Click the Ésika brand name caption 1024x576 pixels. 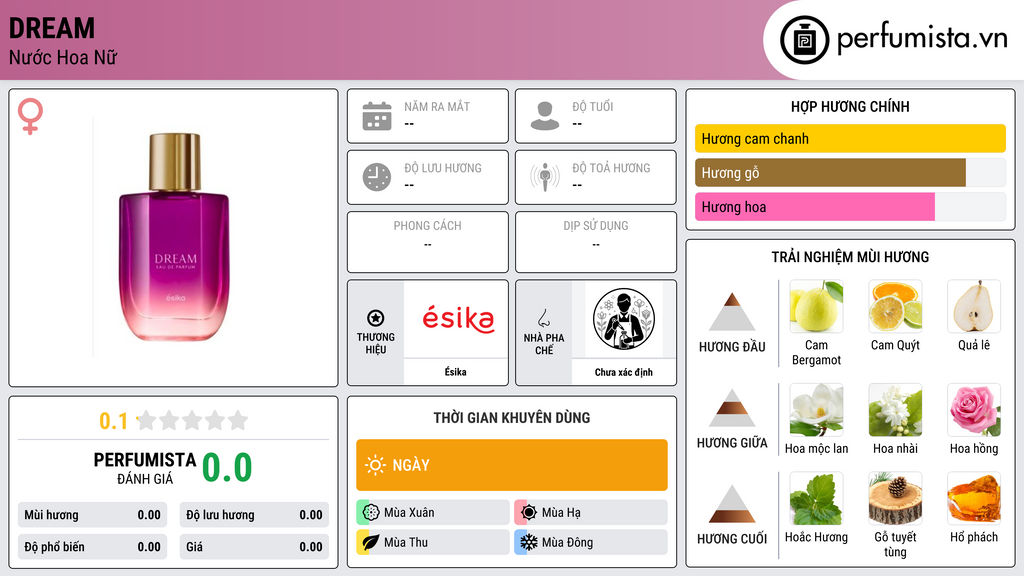(x=455, y=372)
